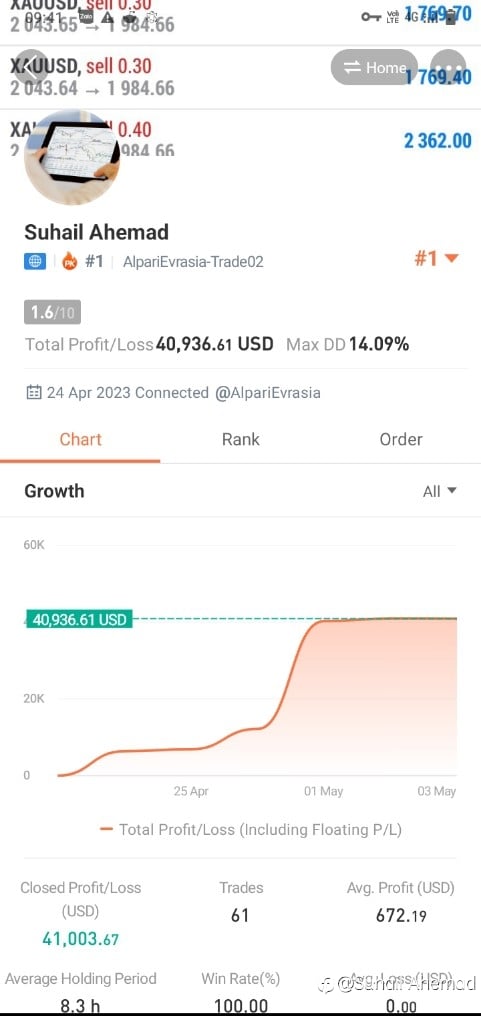Tap the 40,936.61 USD chart label
This screenshot has width=481, height=1016.
point(79,619)
